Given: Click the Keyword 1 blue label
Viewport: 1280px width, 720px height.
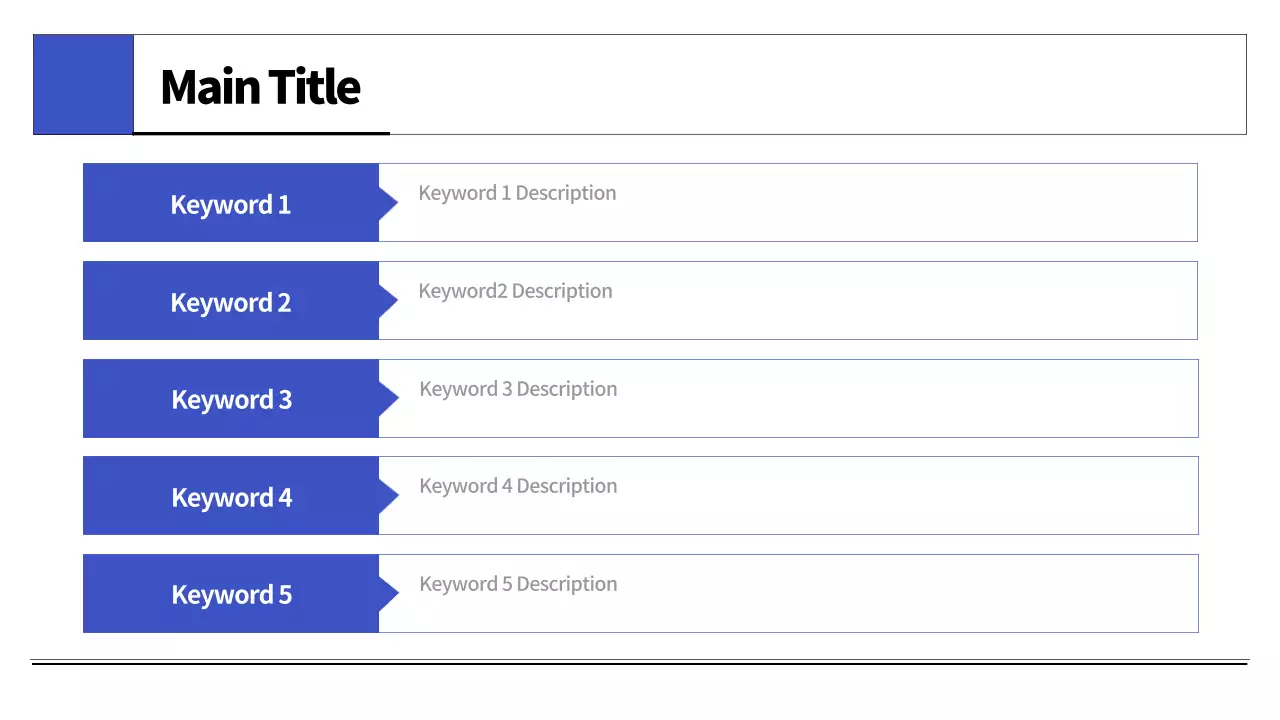Looking at the screenshot, I should pos(230,204).
